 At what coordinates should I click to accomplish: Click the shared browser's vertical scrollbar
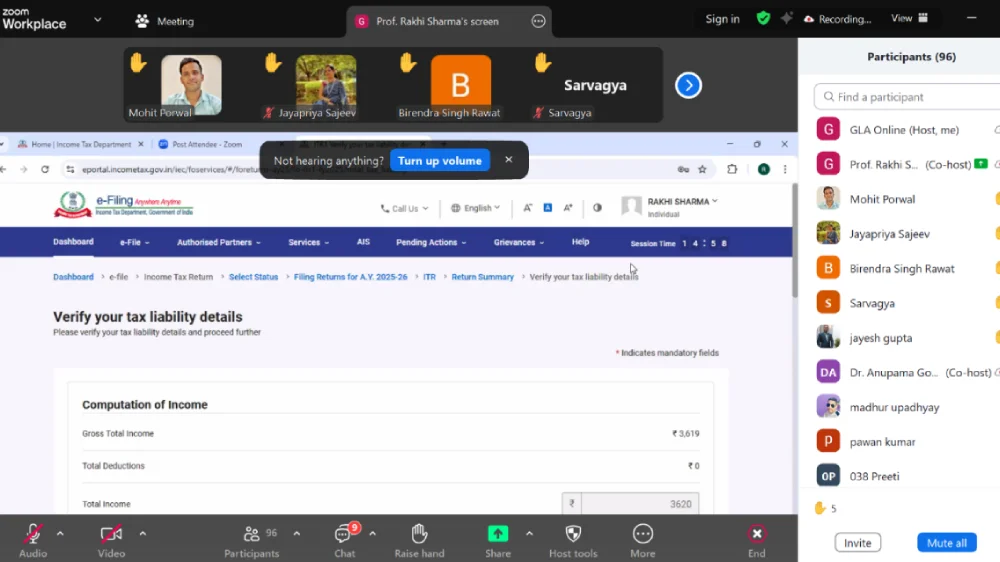[x=794, y=240]
